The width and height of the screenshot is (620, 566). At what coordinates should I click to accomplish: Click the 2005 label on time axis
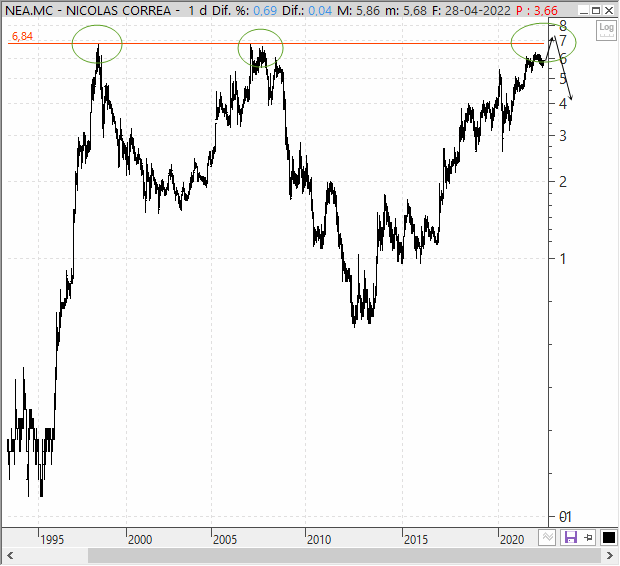coord(225,539)
